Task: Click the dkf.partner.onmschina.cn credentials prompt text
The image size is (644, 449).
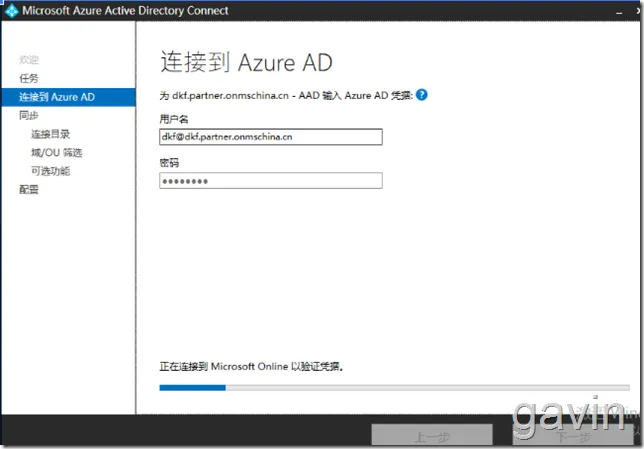Action: click(286, 95)
